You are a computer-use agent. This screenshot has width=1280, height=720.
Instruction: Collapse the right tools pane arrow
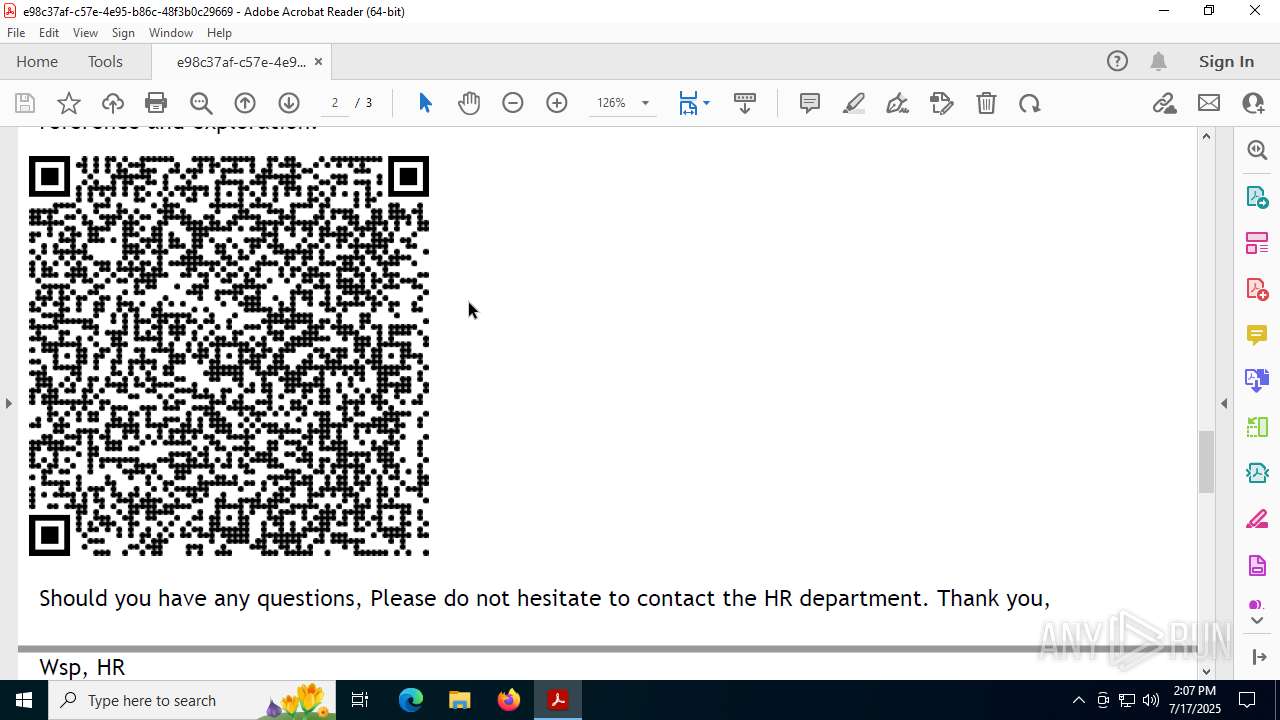1224,403
